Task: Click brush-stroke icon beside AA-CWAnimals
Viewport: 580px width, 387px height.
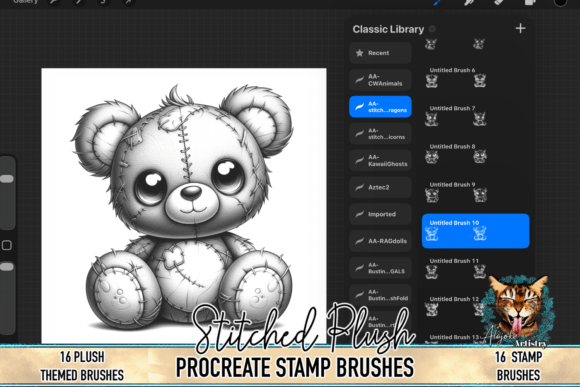Action: point(359,80)
